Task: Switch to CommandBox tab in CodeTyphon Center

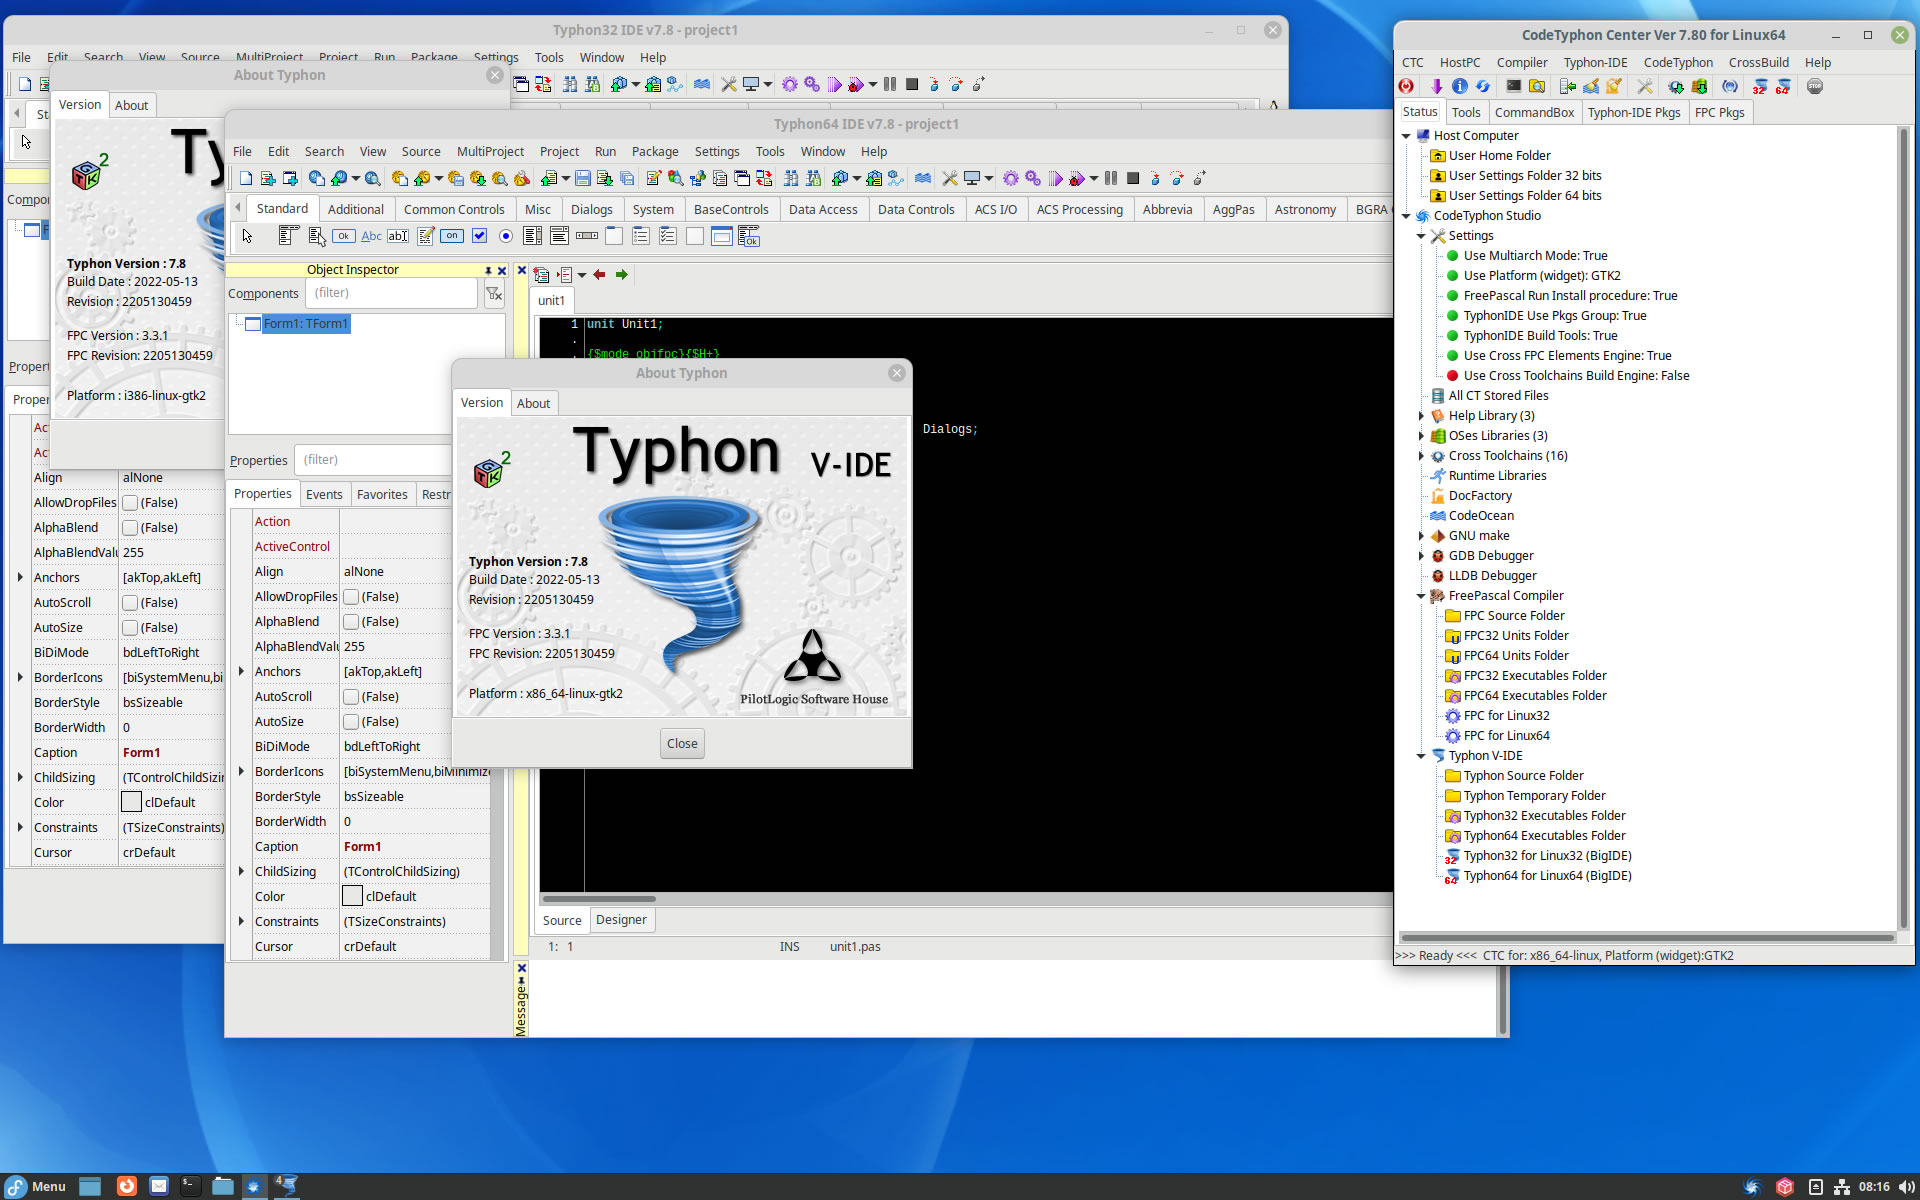Action: point(1534,112)
